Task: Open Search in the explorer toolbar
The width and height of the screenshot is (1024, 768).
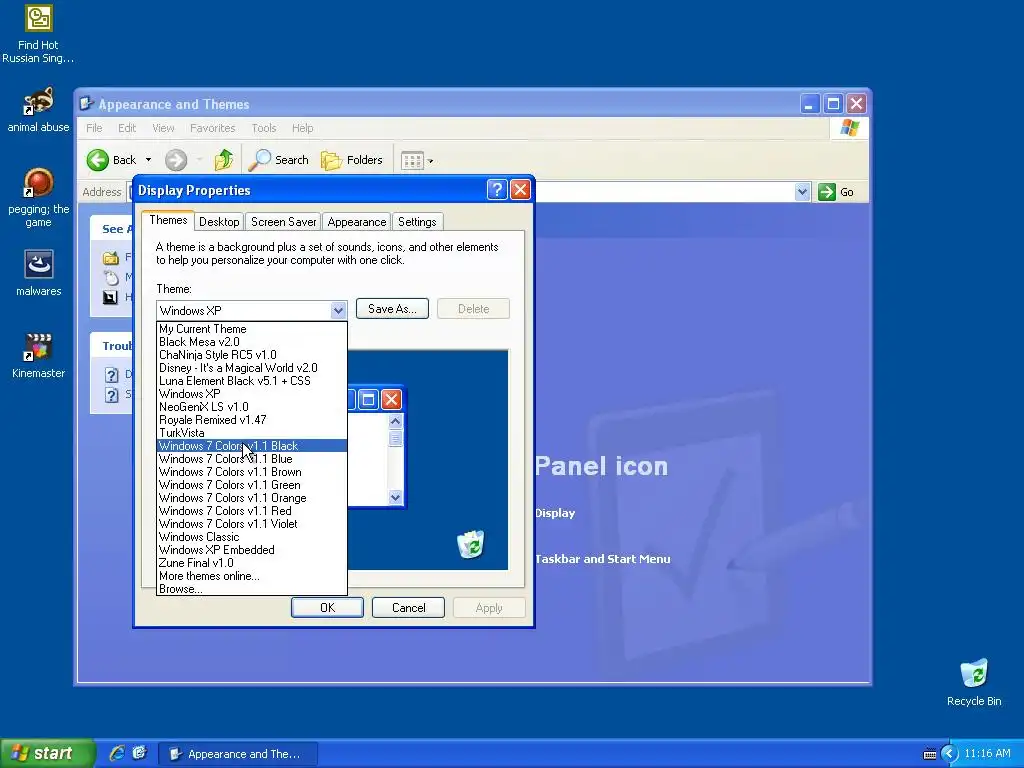Action: pyautogui.click(x=278, y=160)
